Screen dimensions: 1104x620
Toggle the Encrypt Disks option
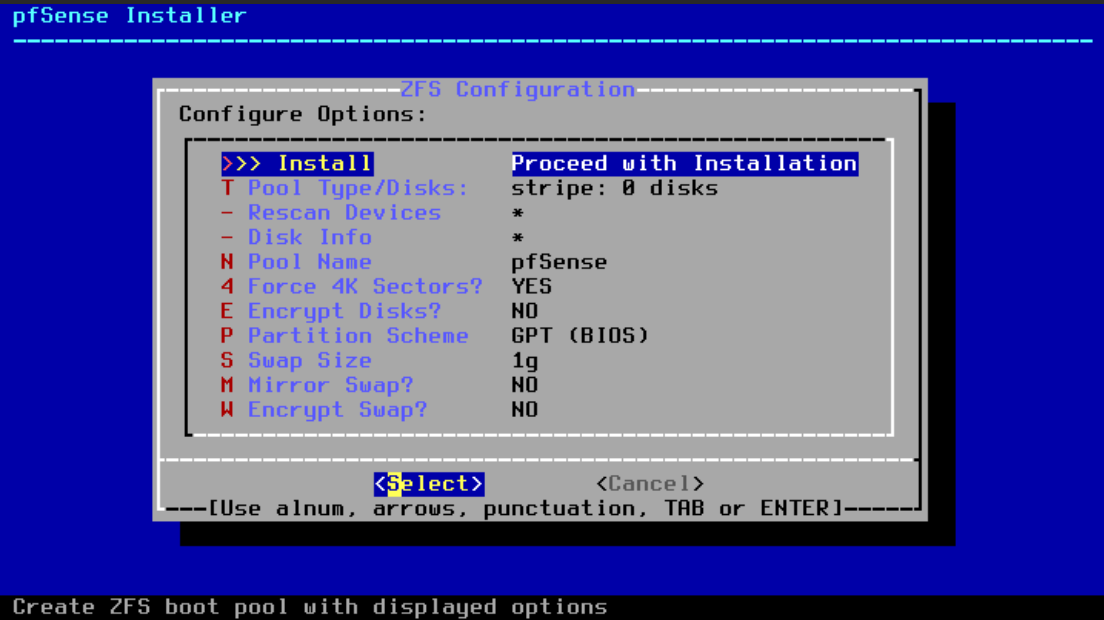coord(344,311)
